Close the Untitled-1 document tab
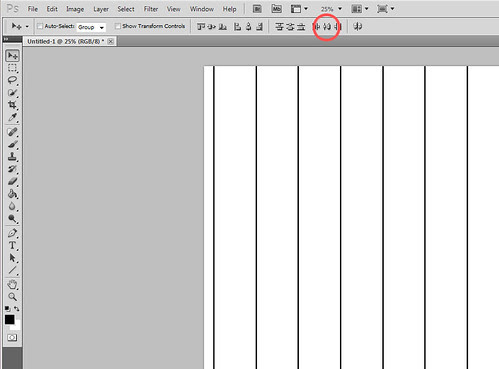 (x=110, y=41)
